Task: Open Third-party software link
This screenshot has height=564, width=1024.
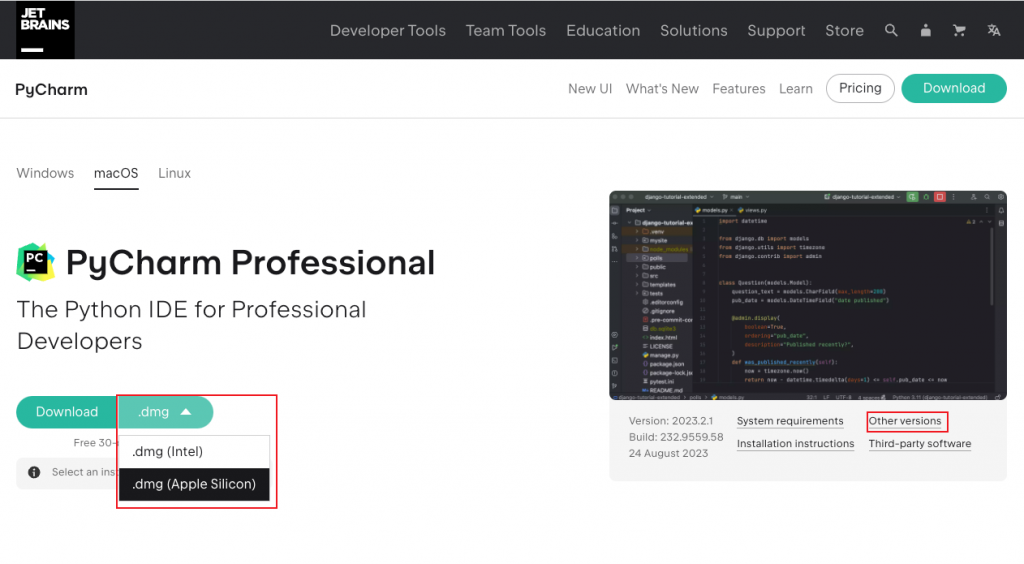Action: click(920, 444)
